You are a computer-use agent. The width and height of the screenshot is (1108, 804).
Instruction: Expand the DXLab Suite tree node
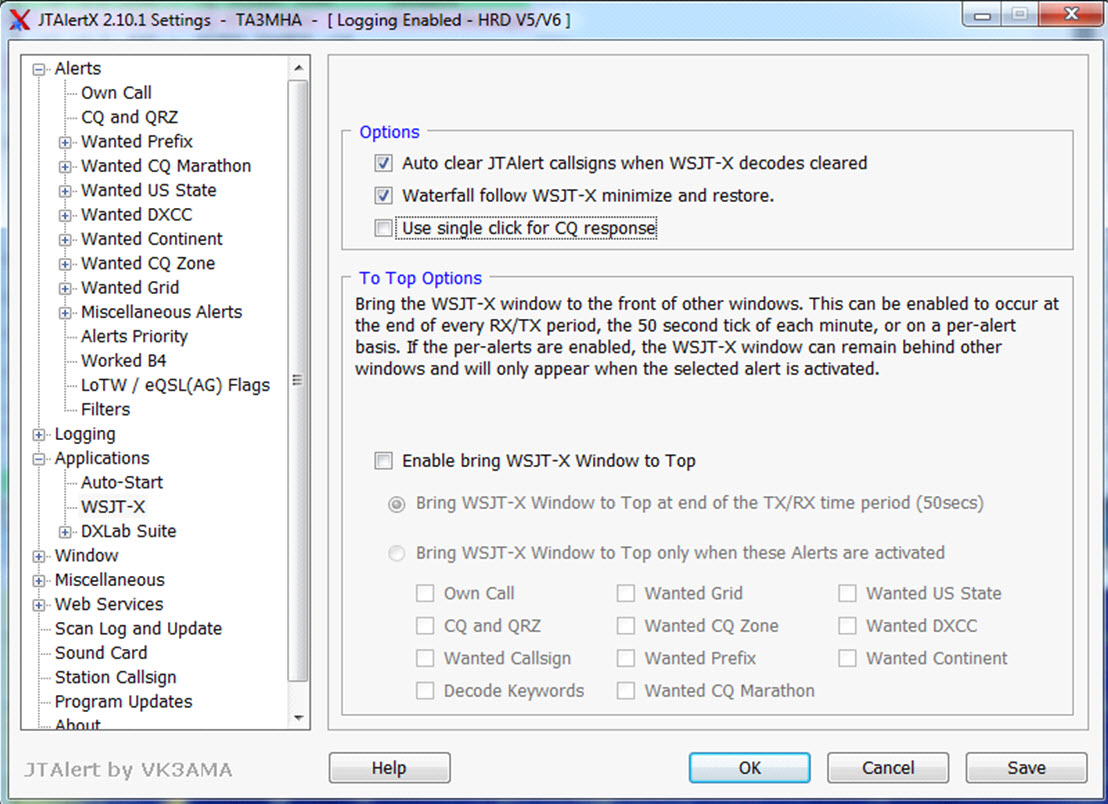tap(65, 532)
